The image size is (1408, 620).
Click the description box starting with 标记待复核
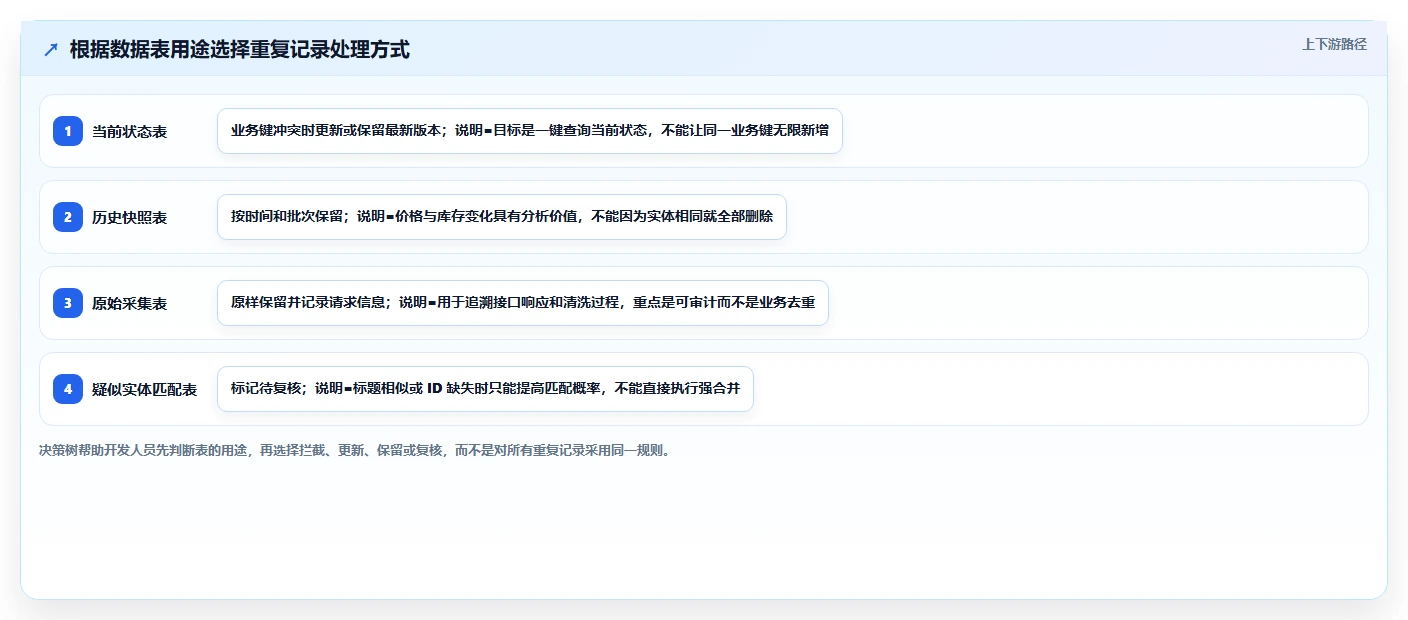pos(485,389)
